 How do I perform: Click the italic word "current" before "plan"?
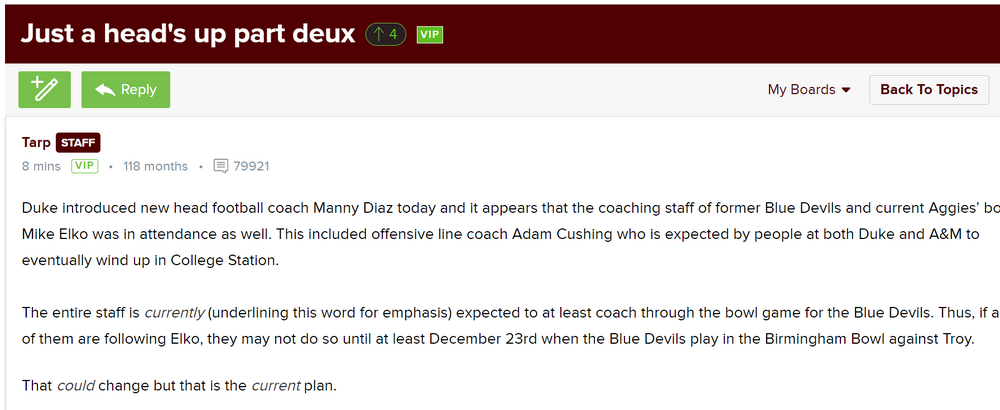(276, 384)
